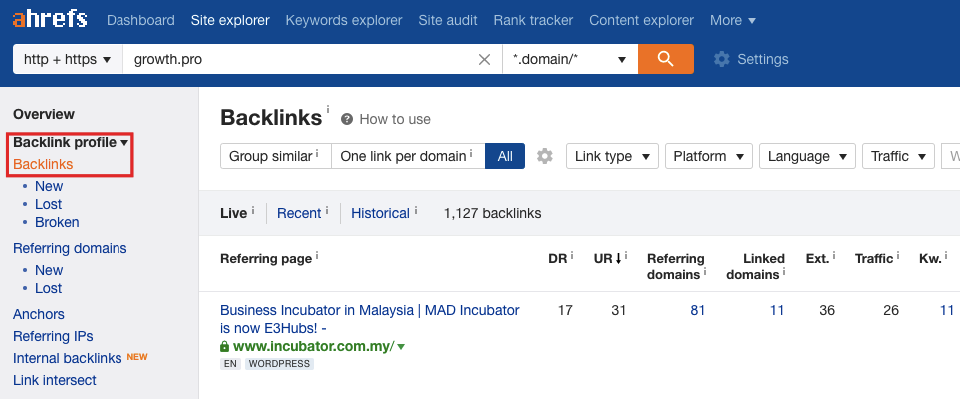960x399 pixels.
Task: Open Link intersect in the sidebar
Action: click(x=55, y=381)
